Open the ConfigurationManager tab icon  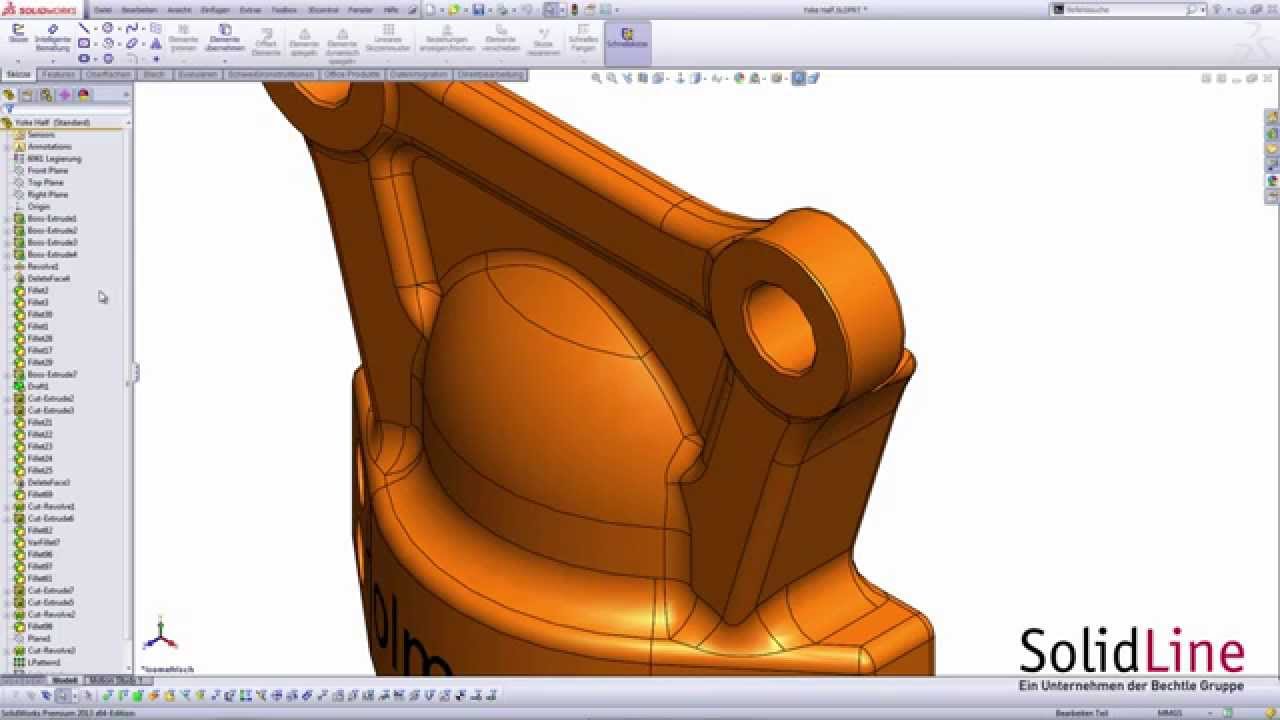pos(46,95)
